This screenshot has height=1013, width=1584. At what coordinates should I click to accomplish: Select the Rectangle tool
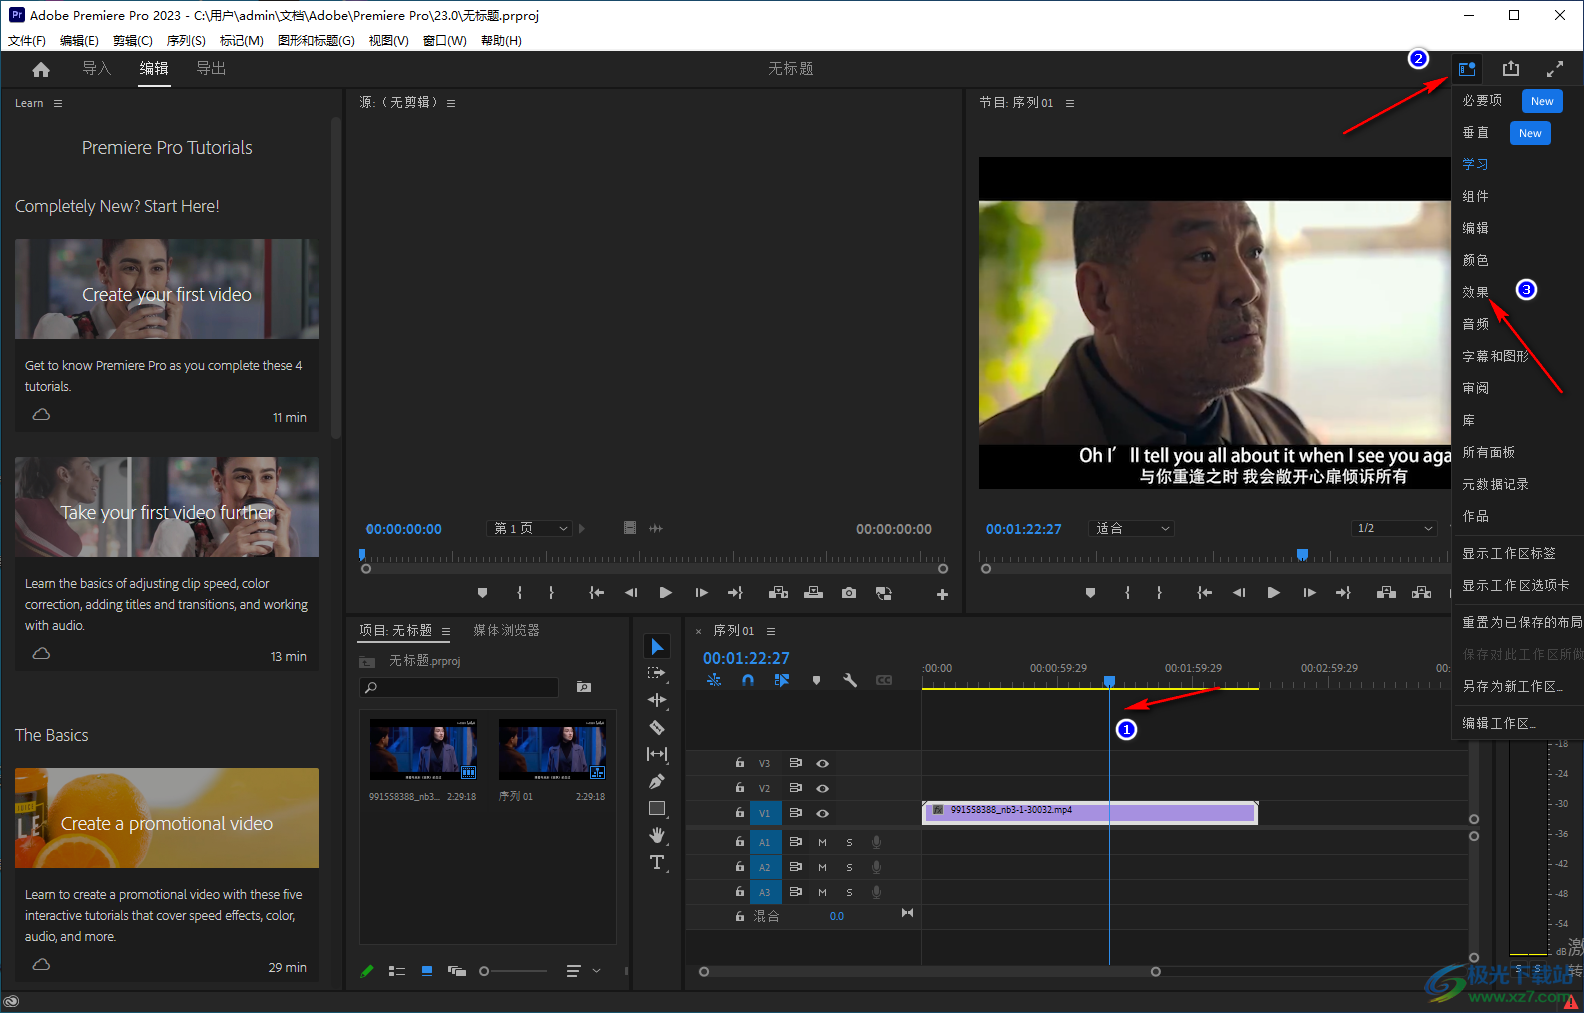pos(657,808)
